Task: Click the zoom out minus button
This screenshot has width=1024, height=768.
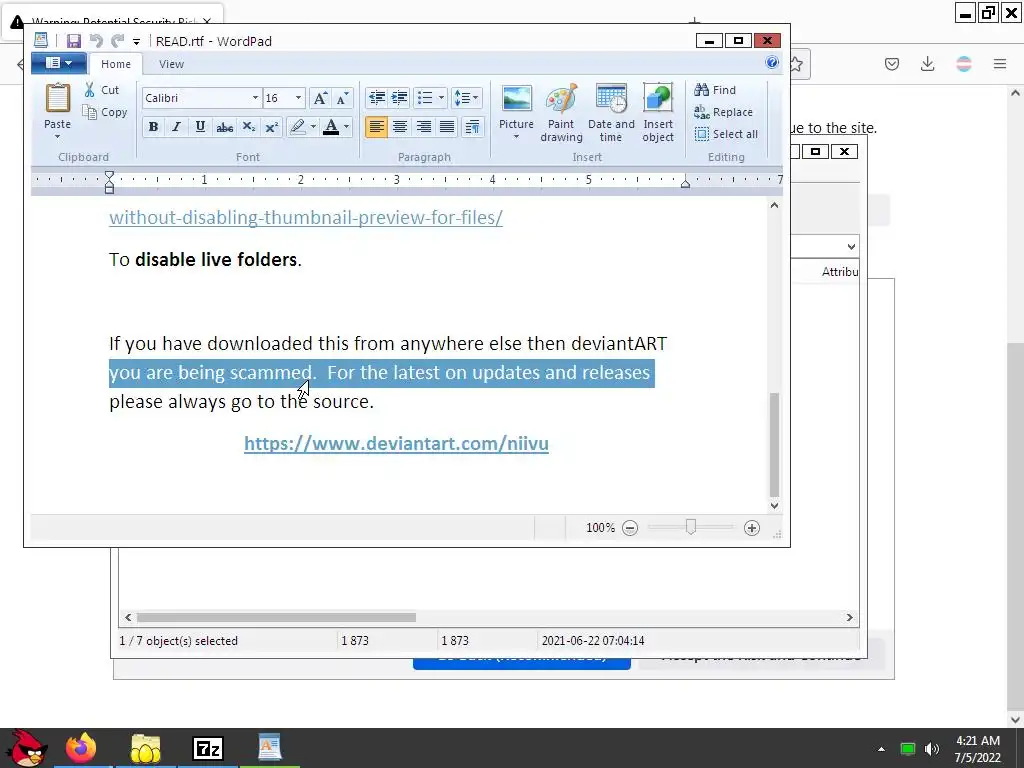Action: coord(630,528)
